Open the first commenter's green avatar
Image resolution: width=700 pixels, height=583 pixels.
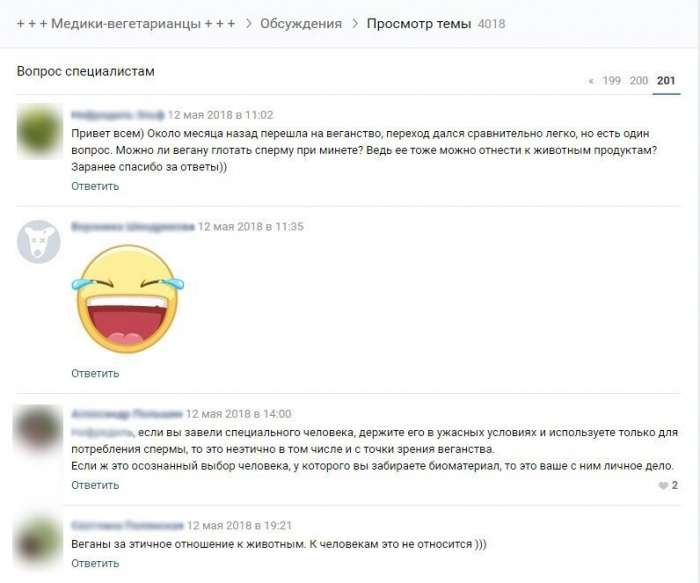pyautogui.click(x=39, y=131)
